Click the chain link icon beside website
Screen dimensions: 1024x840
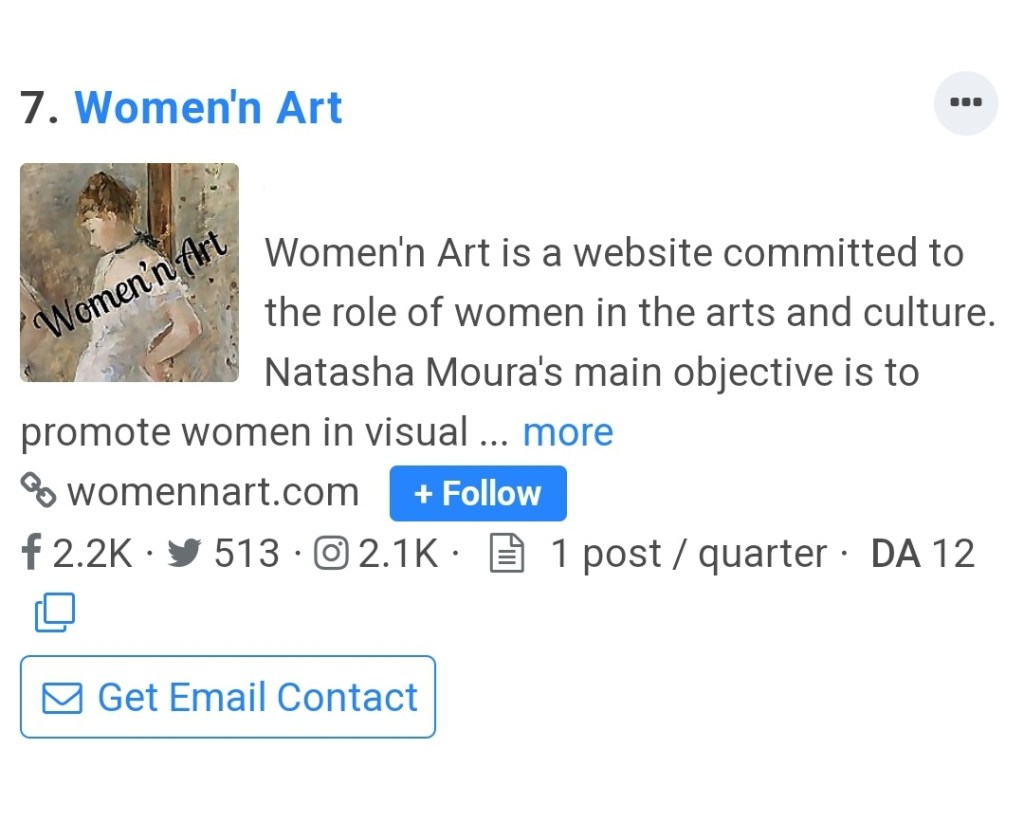click(38, 491)
